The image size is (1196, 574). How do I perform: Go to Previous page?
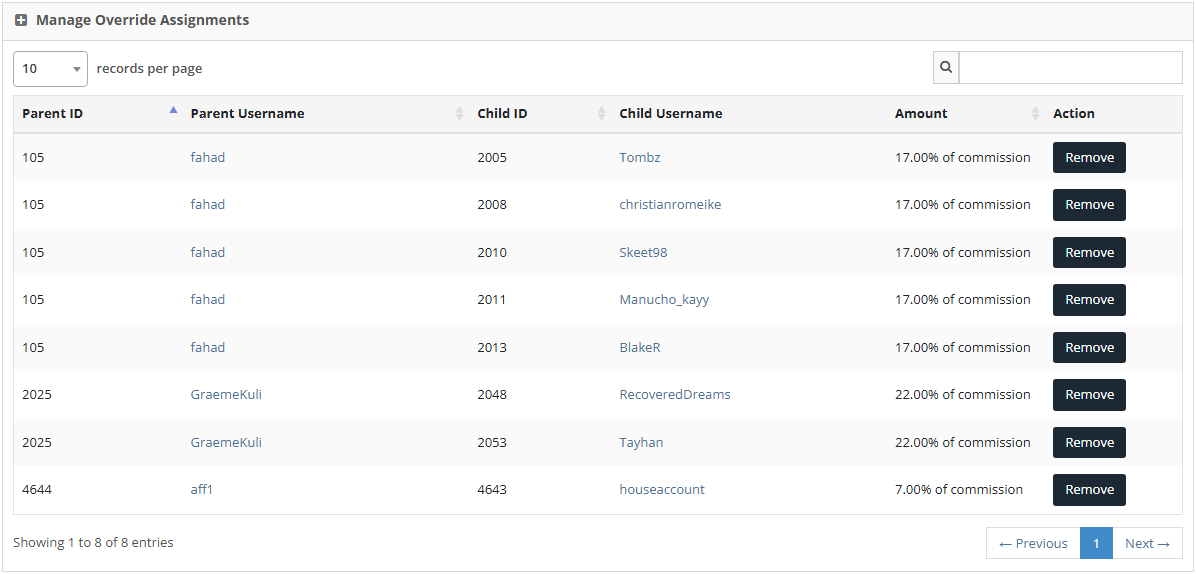tap(1033, 544)
